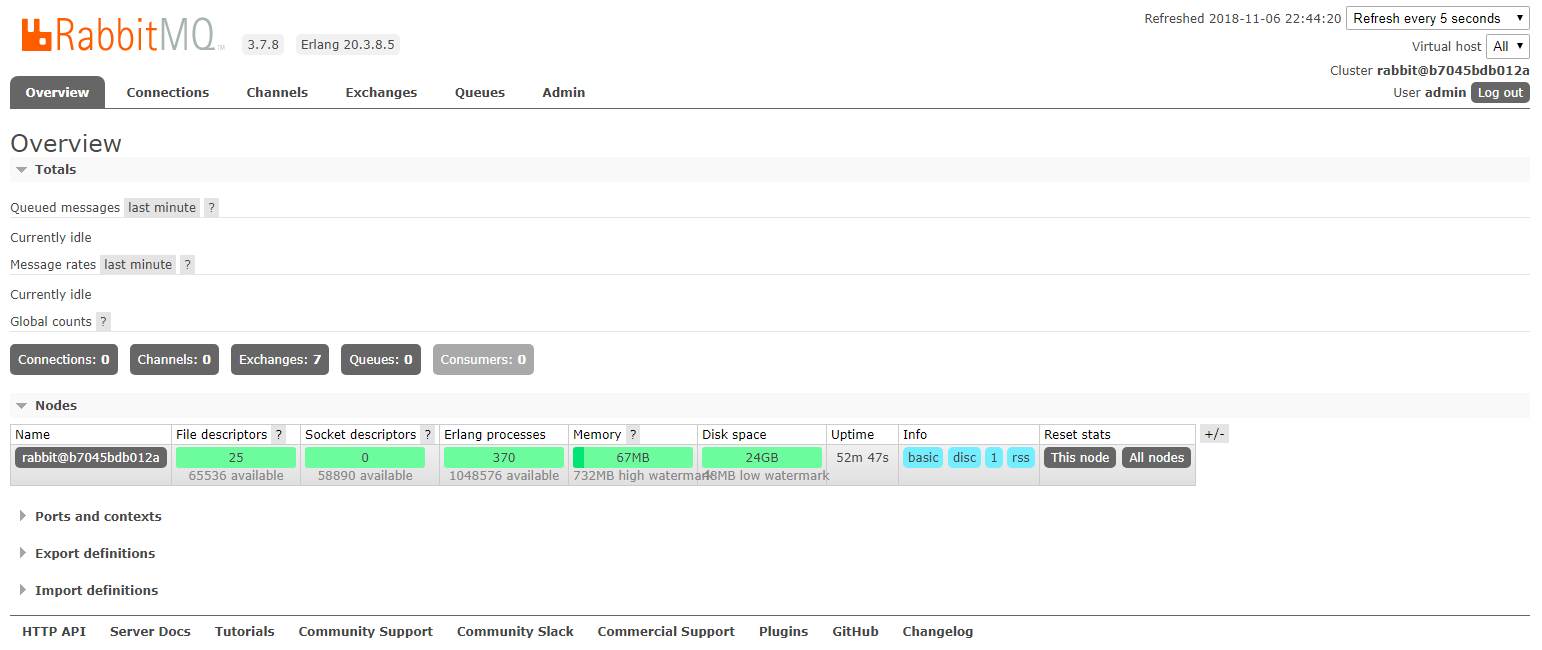Log out of admin user
The image size is (1542, 650).
[1500, 92]
